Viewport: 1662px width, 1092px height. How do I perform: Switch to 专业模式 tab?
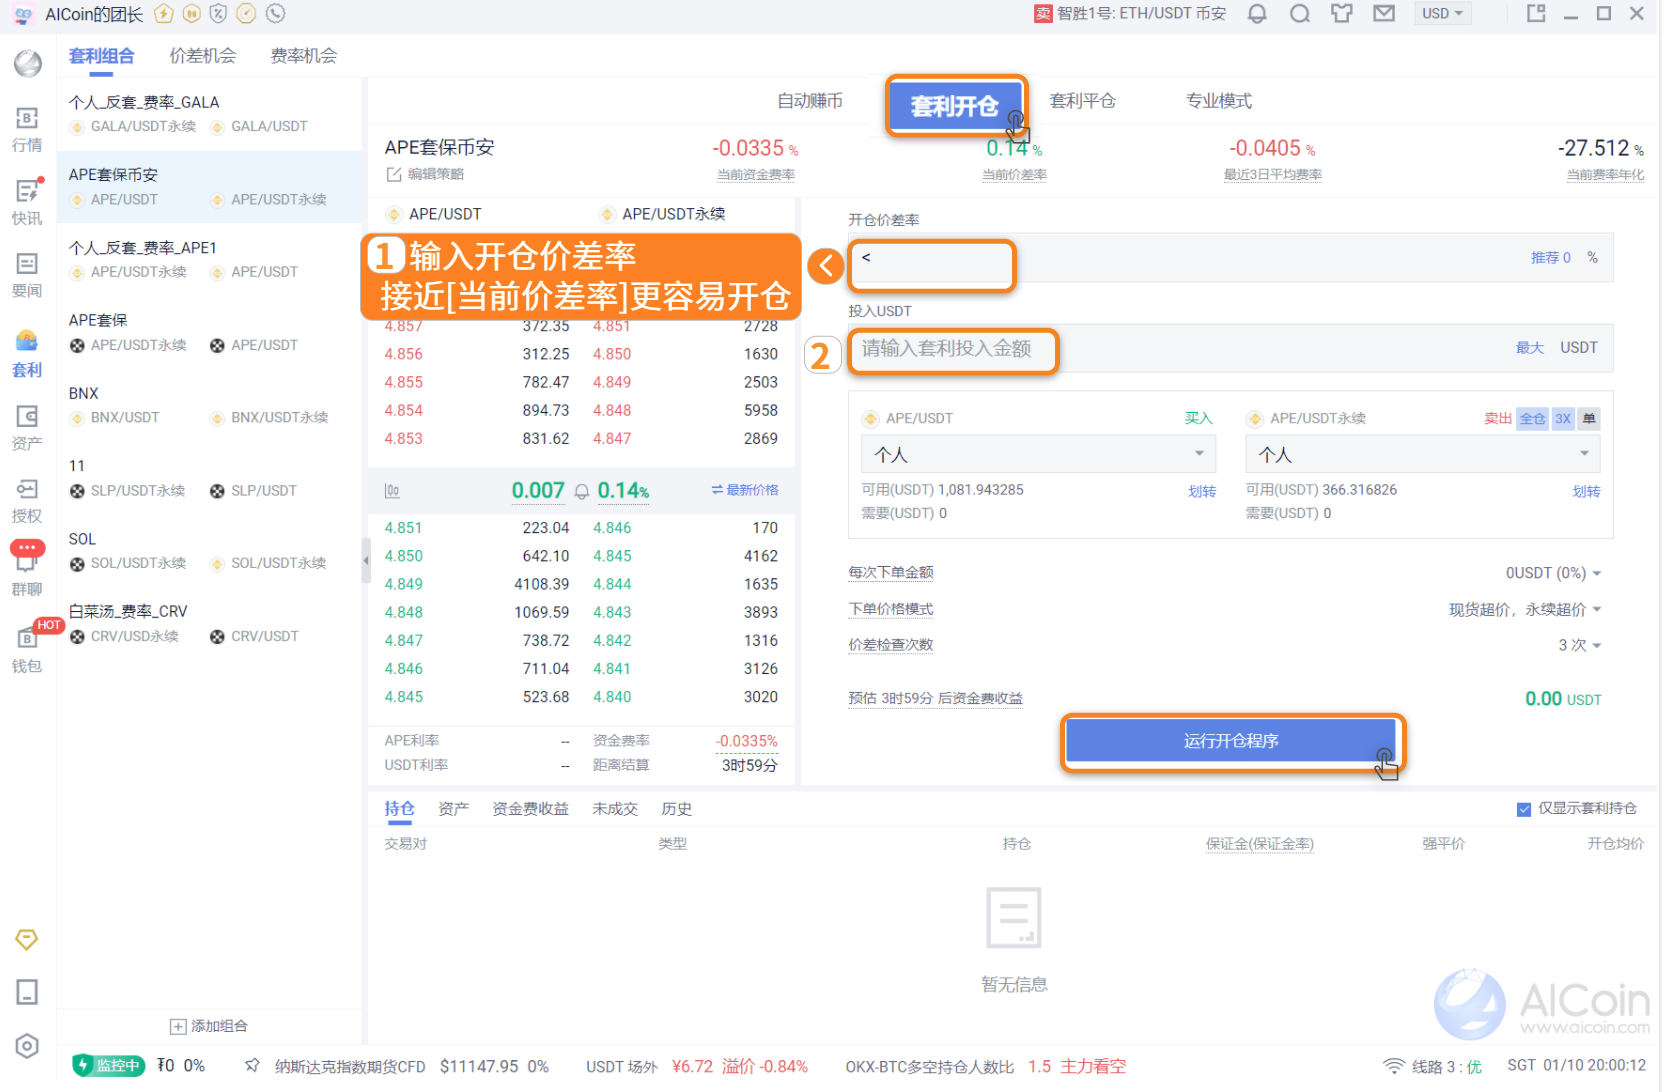click(1219, 101)
